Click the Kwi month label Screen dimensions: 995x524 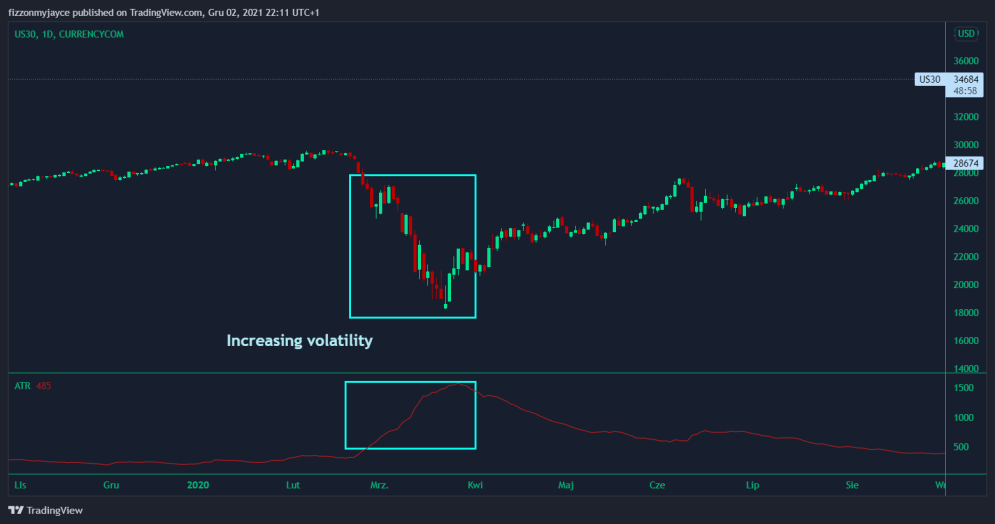pos(475,485)
